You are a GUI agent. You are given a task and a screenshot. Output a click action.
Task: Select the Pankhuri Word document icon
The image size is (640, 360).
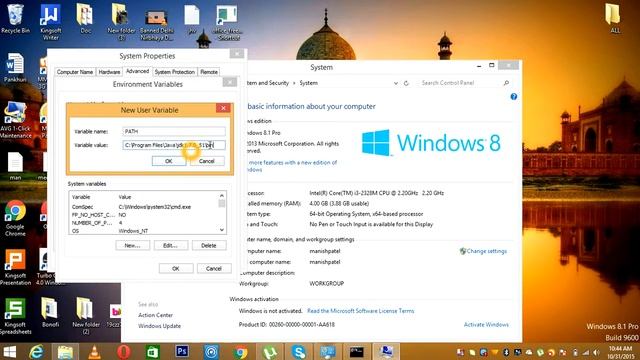pos(16,67)
